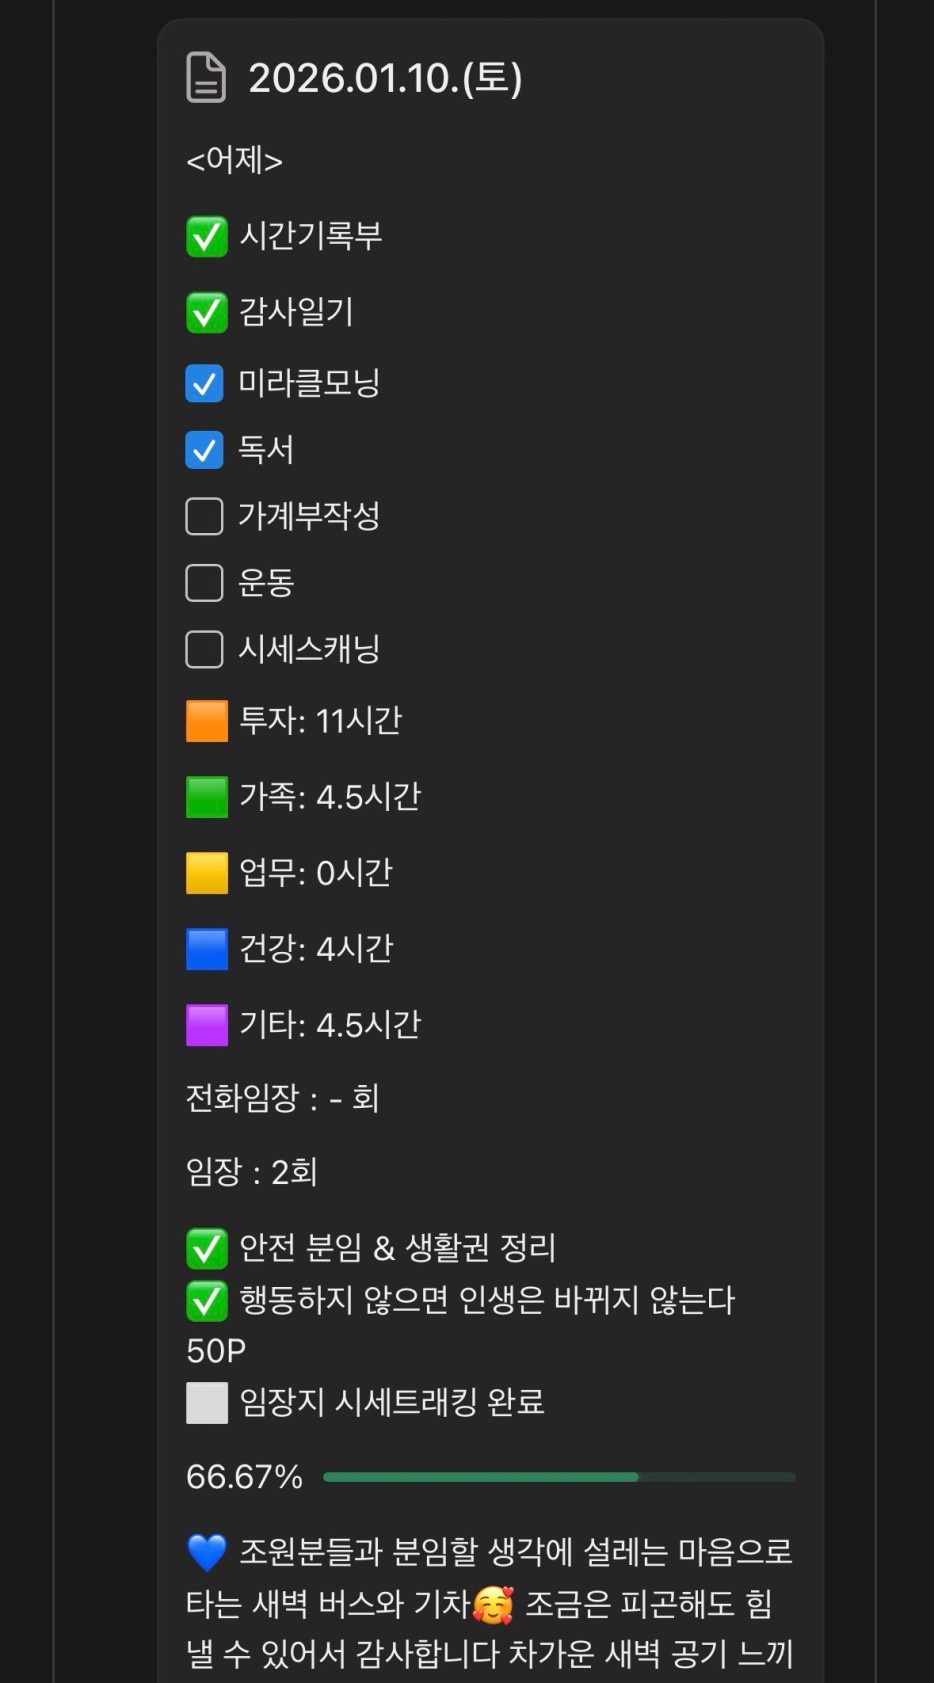Check the 가계부작성 checkbox
This screenshot has height=1683, width=934.
click(205, 517)
